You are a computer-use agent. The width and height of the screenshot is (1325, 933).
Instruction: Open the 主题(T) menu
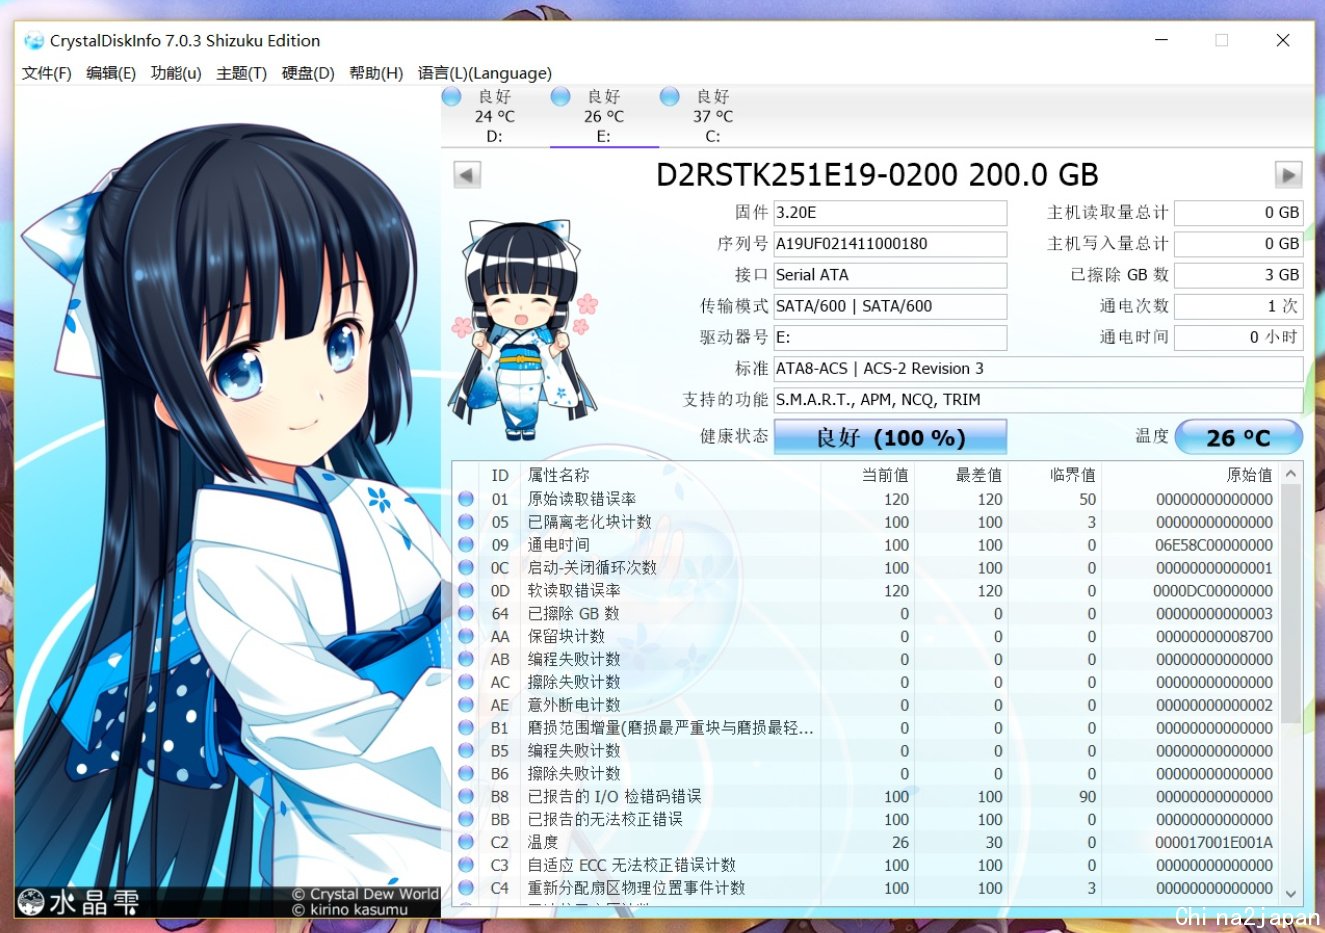242,73
